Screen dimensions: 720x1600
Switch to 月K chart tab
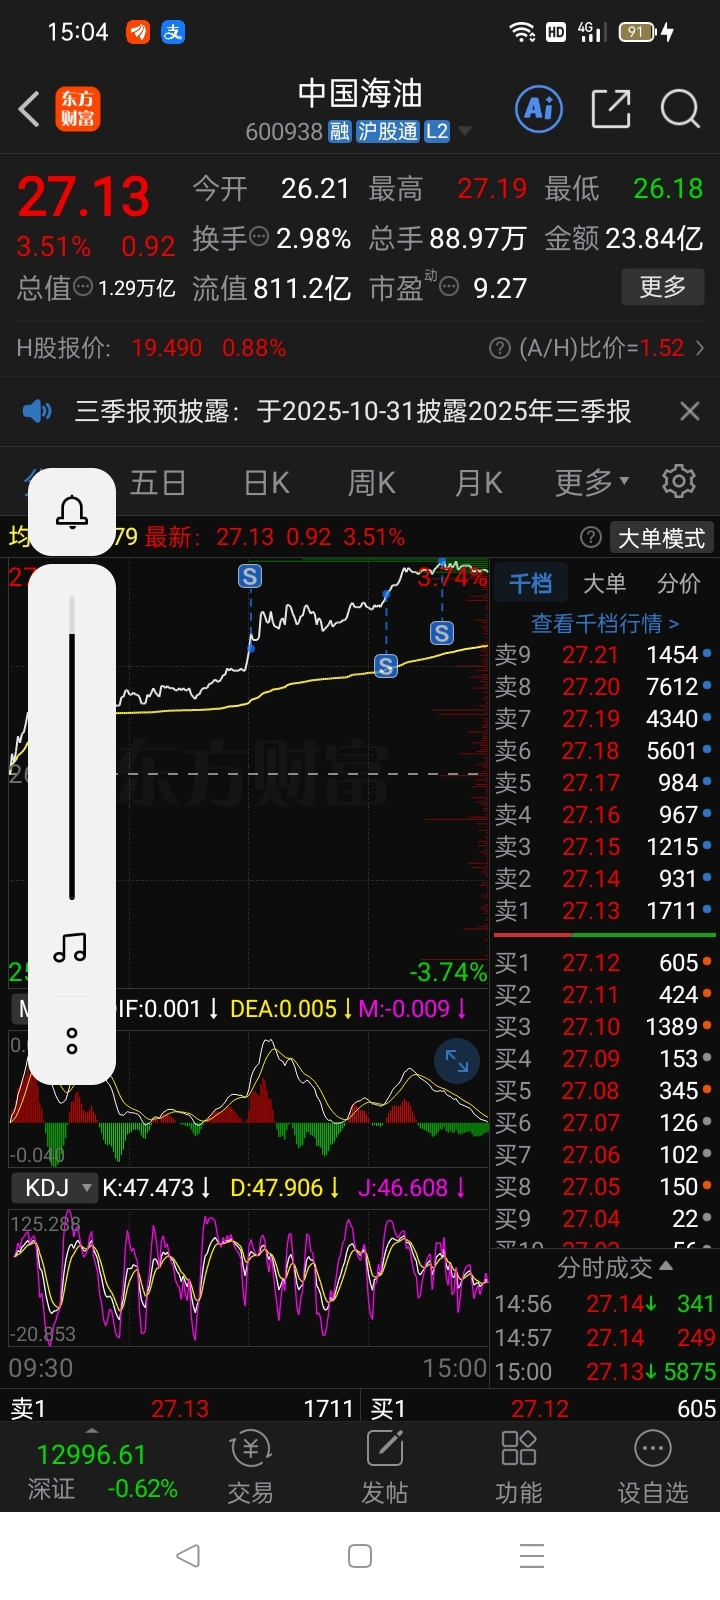click(x=479, y=483)
